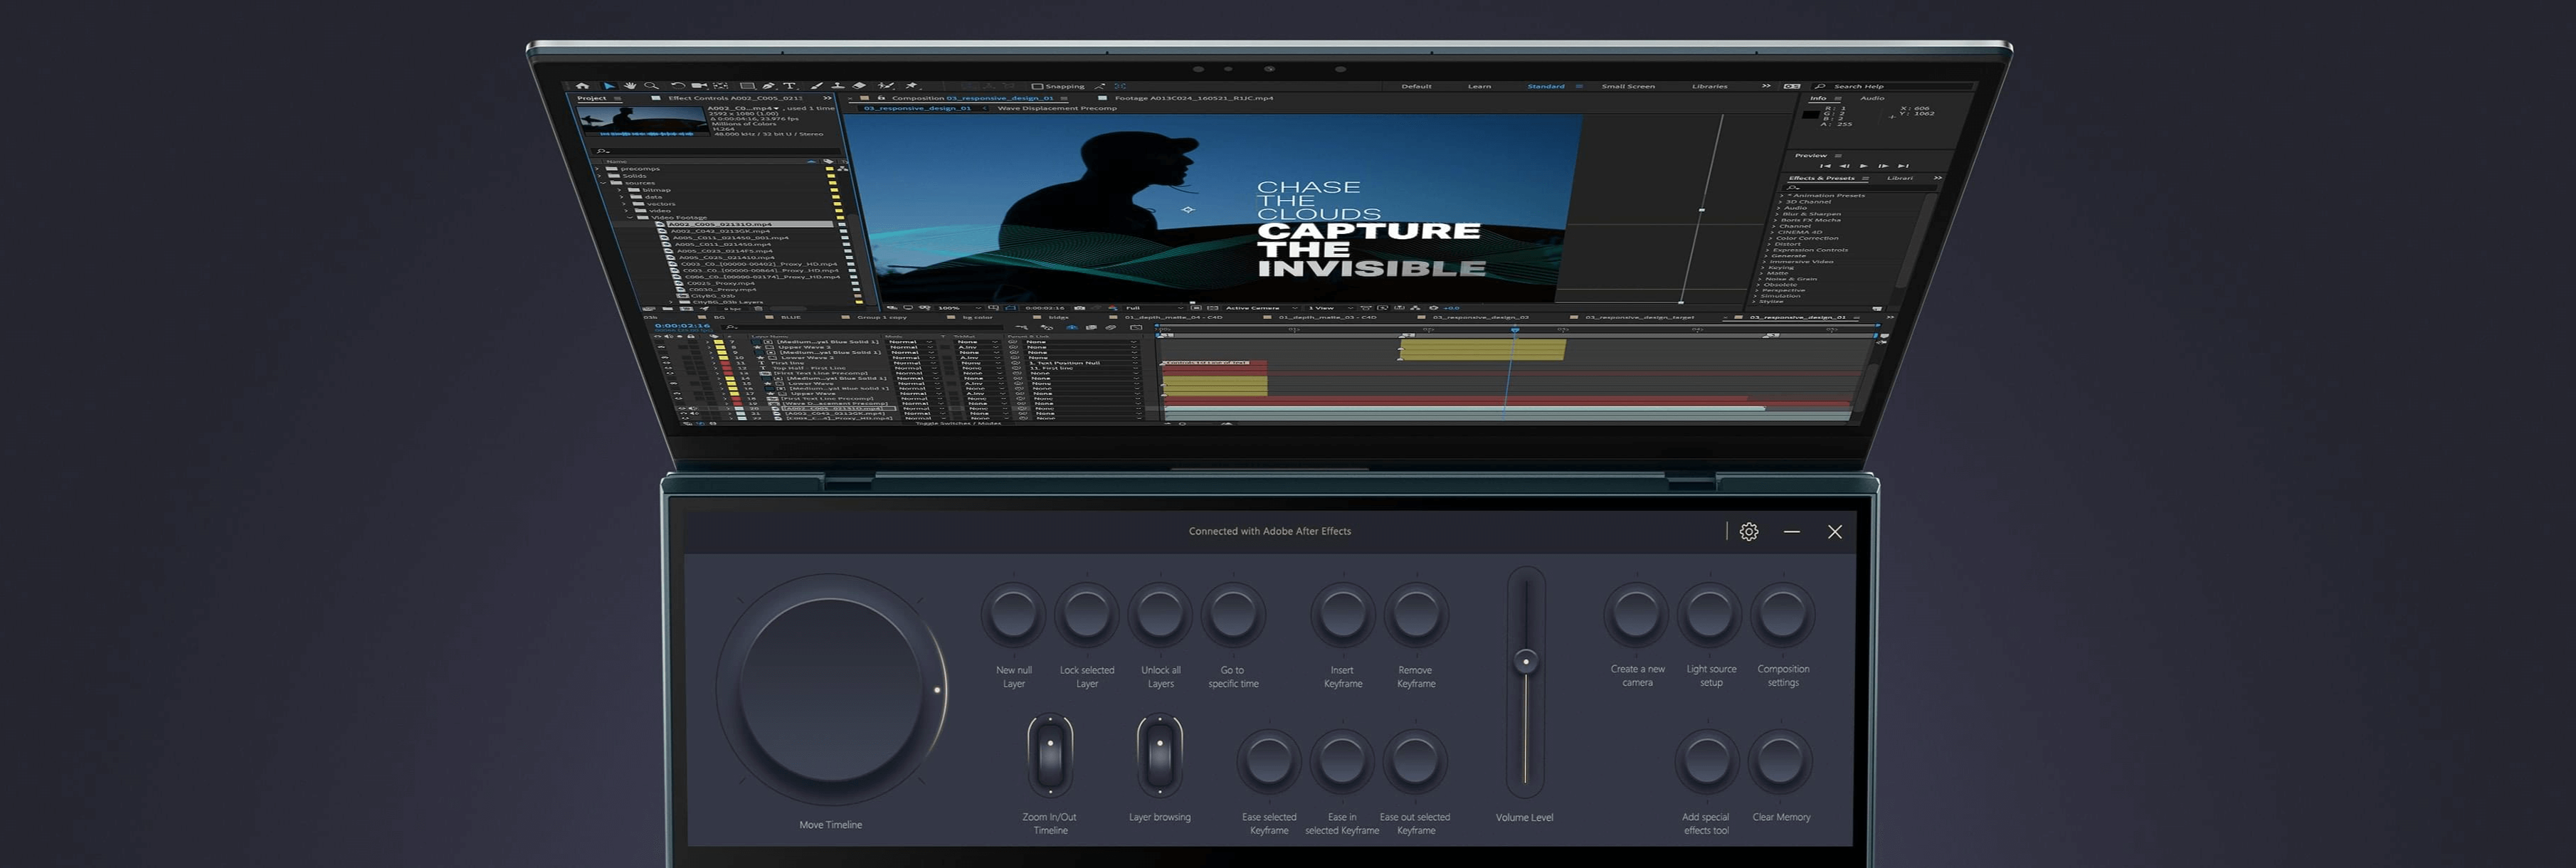
Task: Select the Clone Stamp tool
Action: [x=838, y=86]
